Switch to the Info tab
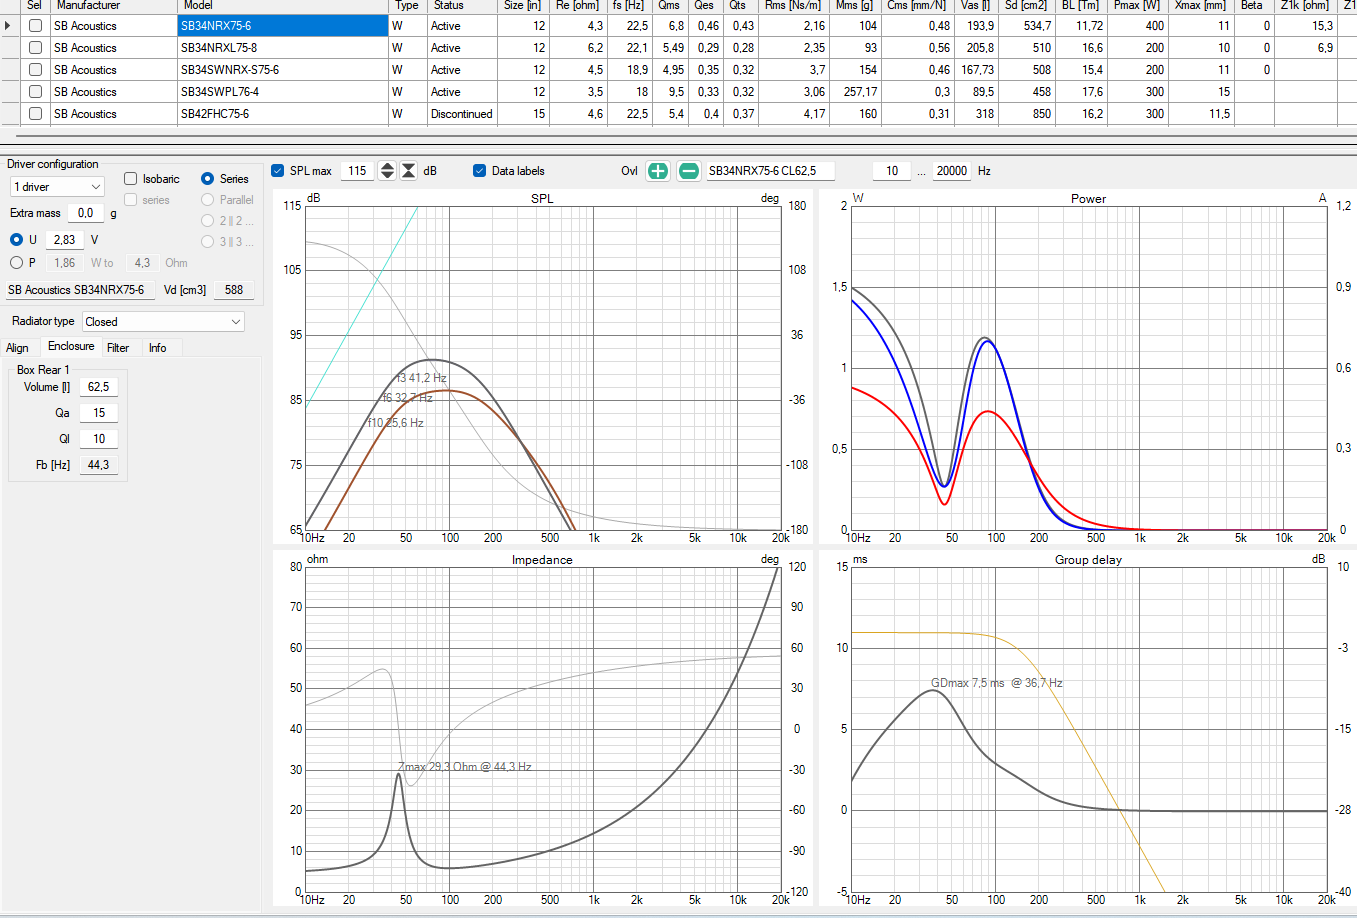Viewport: 1357px width, 918px height. click(x=158, y=348)
